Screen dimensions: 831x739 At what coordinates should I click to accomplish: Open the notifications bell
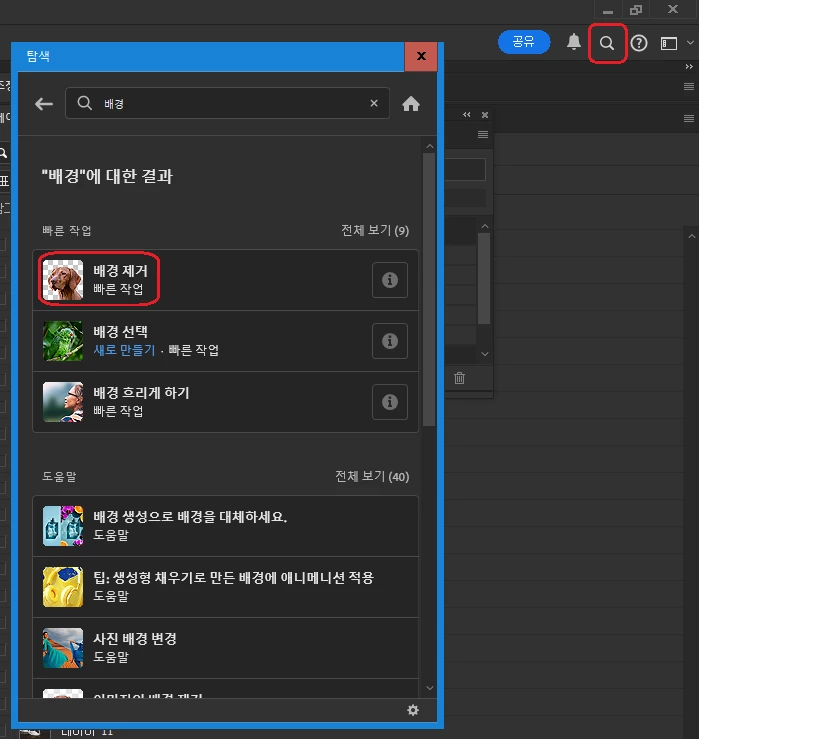click(x=573, y=42)
